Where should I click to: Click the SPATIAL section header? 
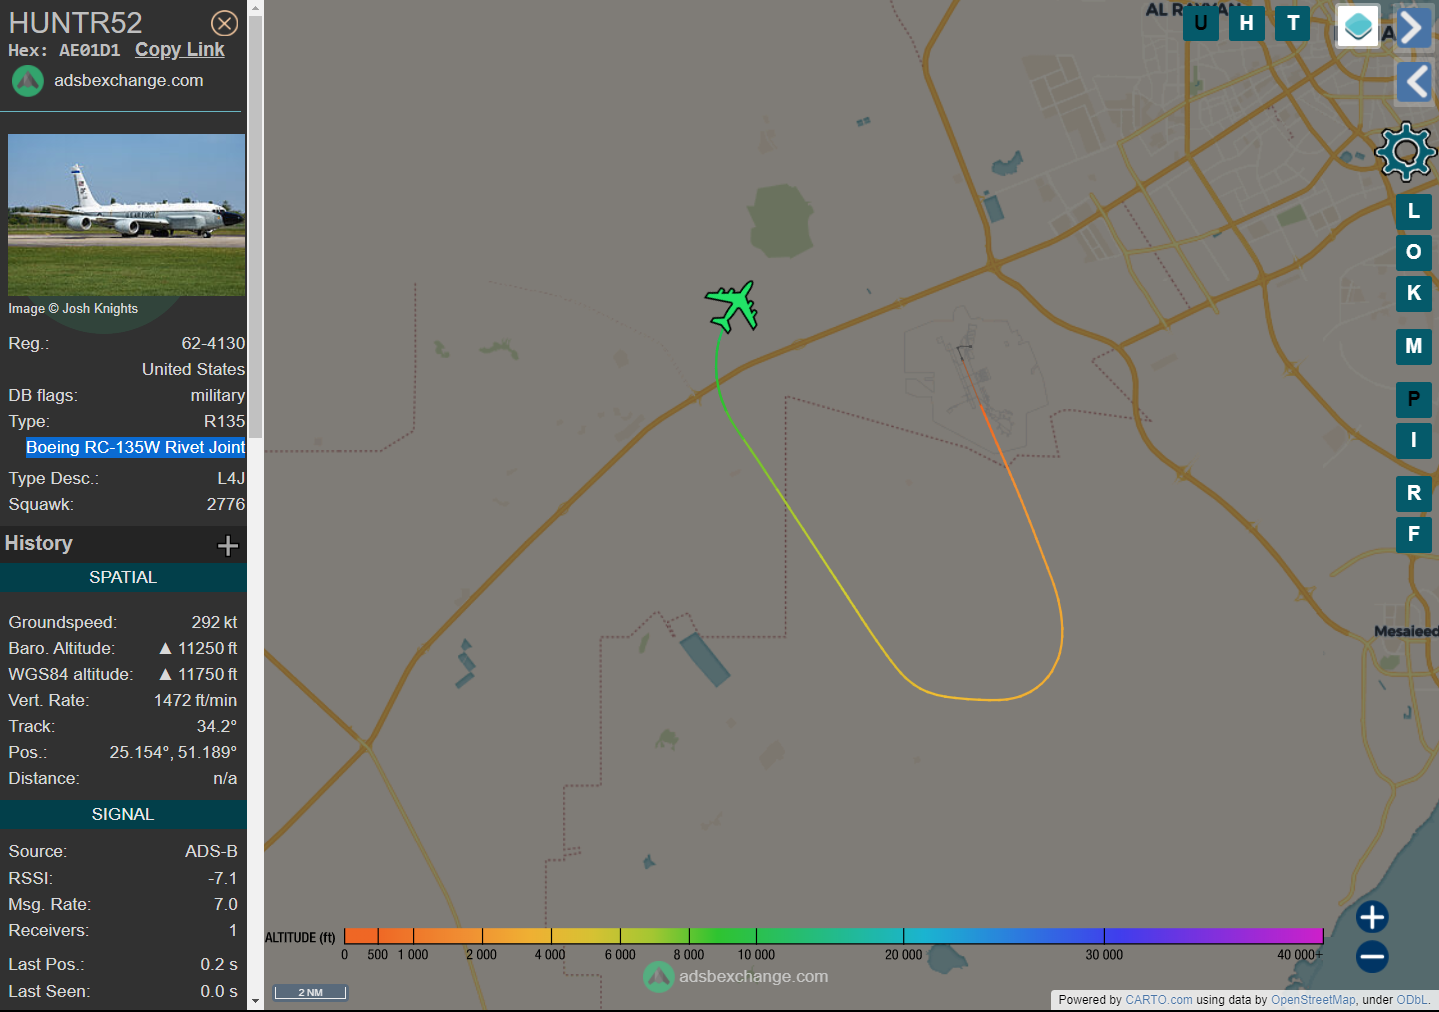click(123, 578)
